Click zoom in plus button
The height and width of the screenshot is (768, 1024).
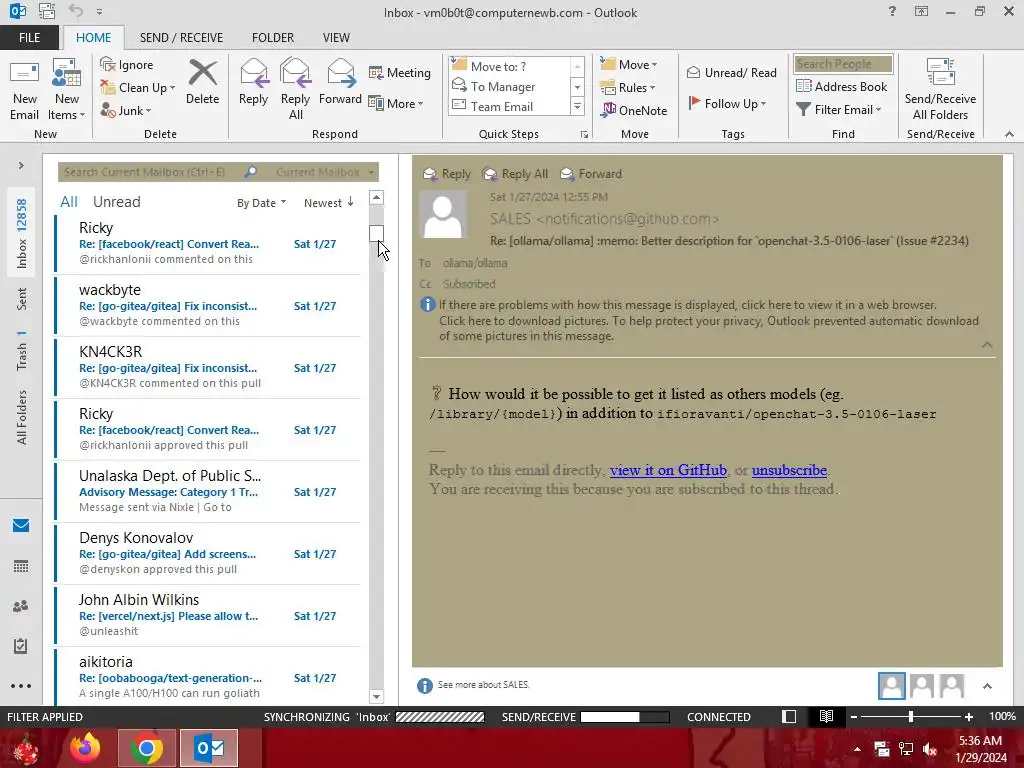tap(969, 716)
